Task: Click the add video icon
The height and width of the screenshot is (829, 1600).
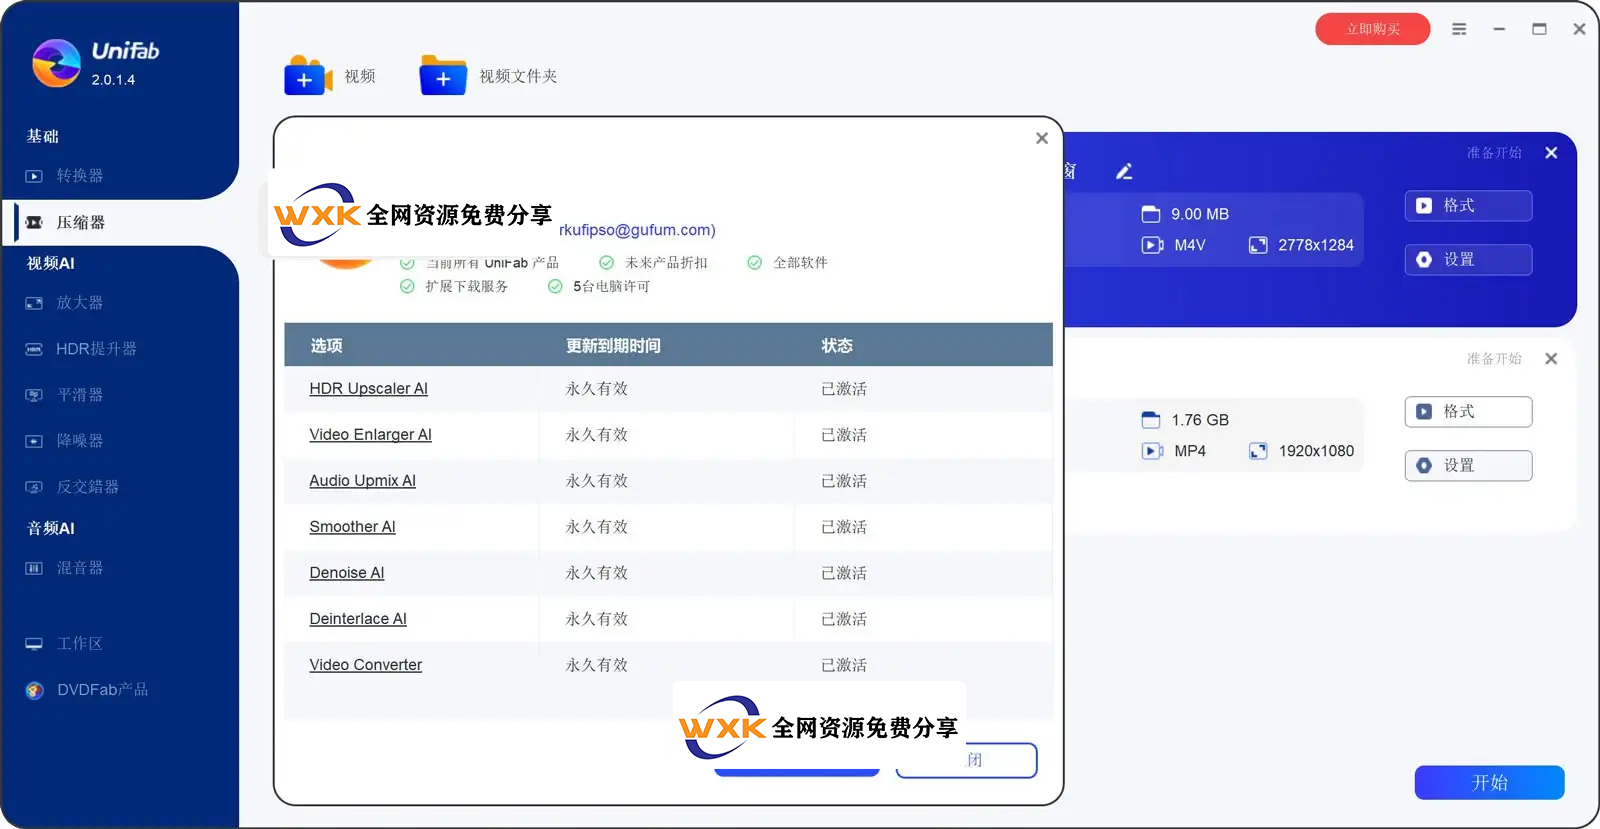Action: point(307,76)
